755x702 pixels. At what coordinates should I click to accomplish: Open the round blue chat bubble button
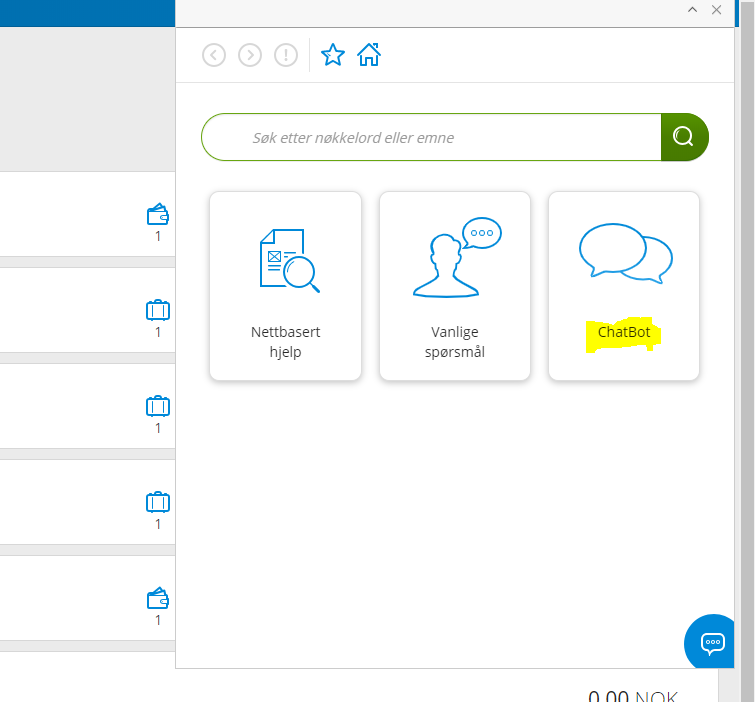(x=710, y=641)
